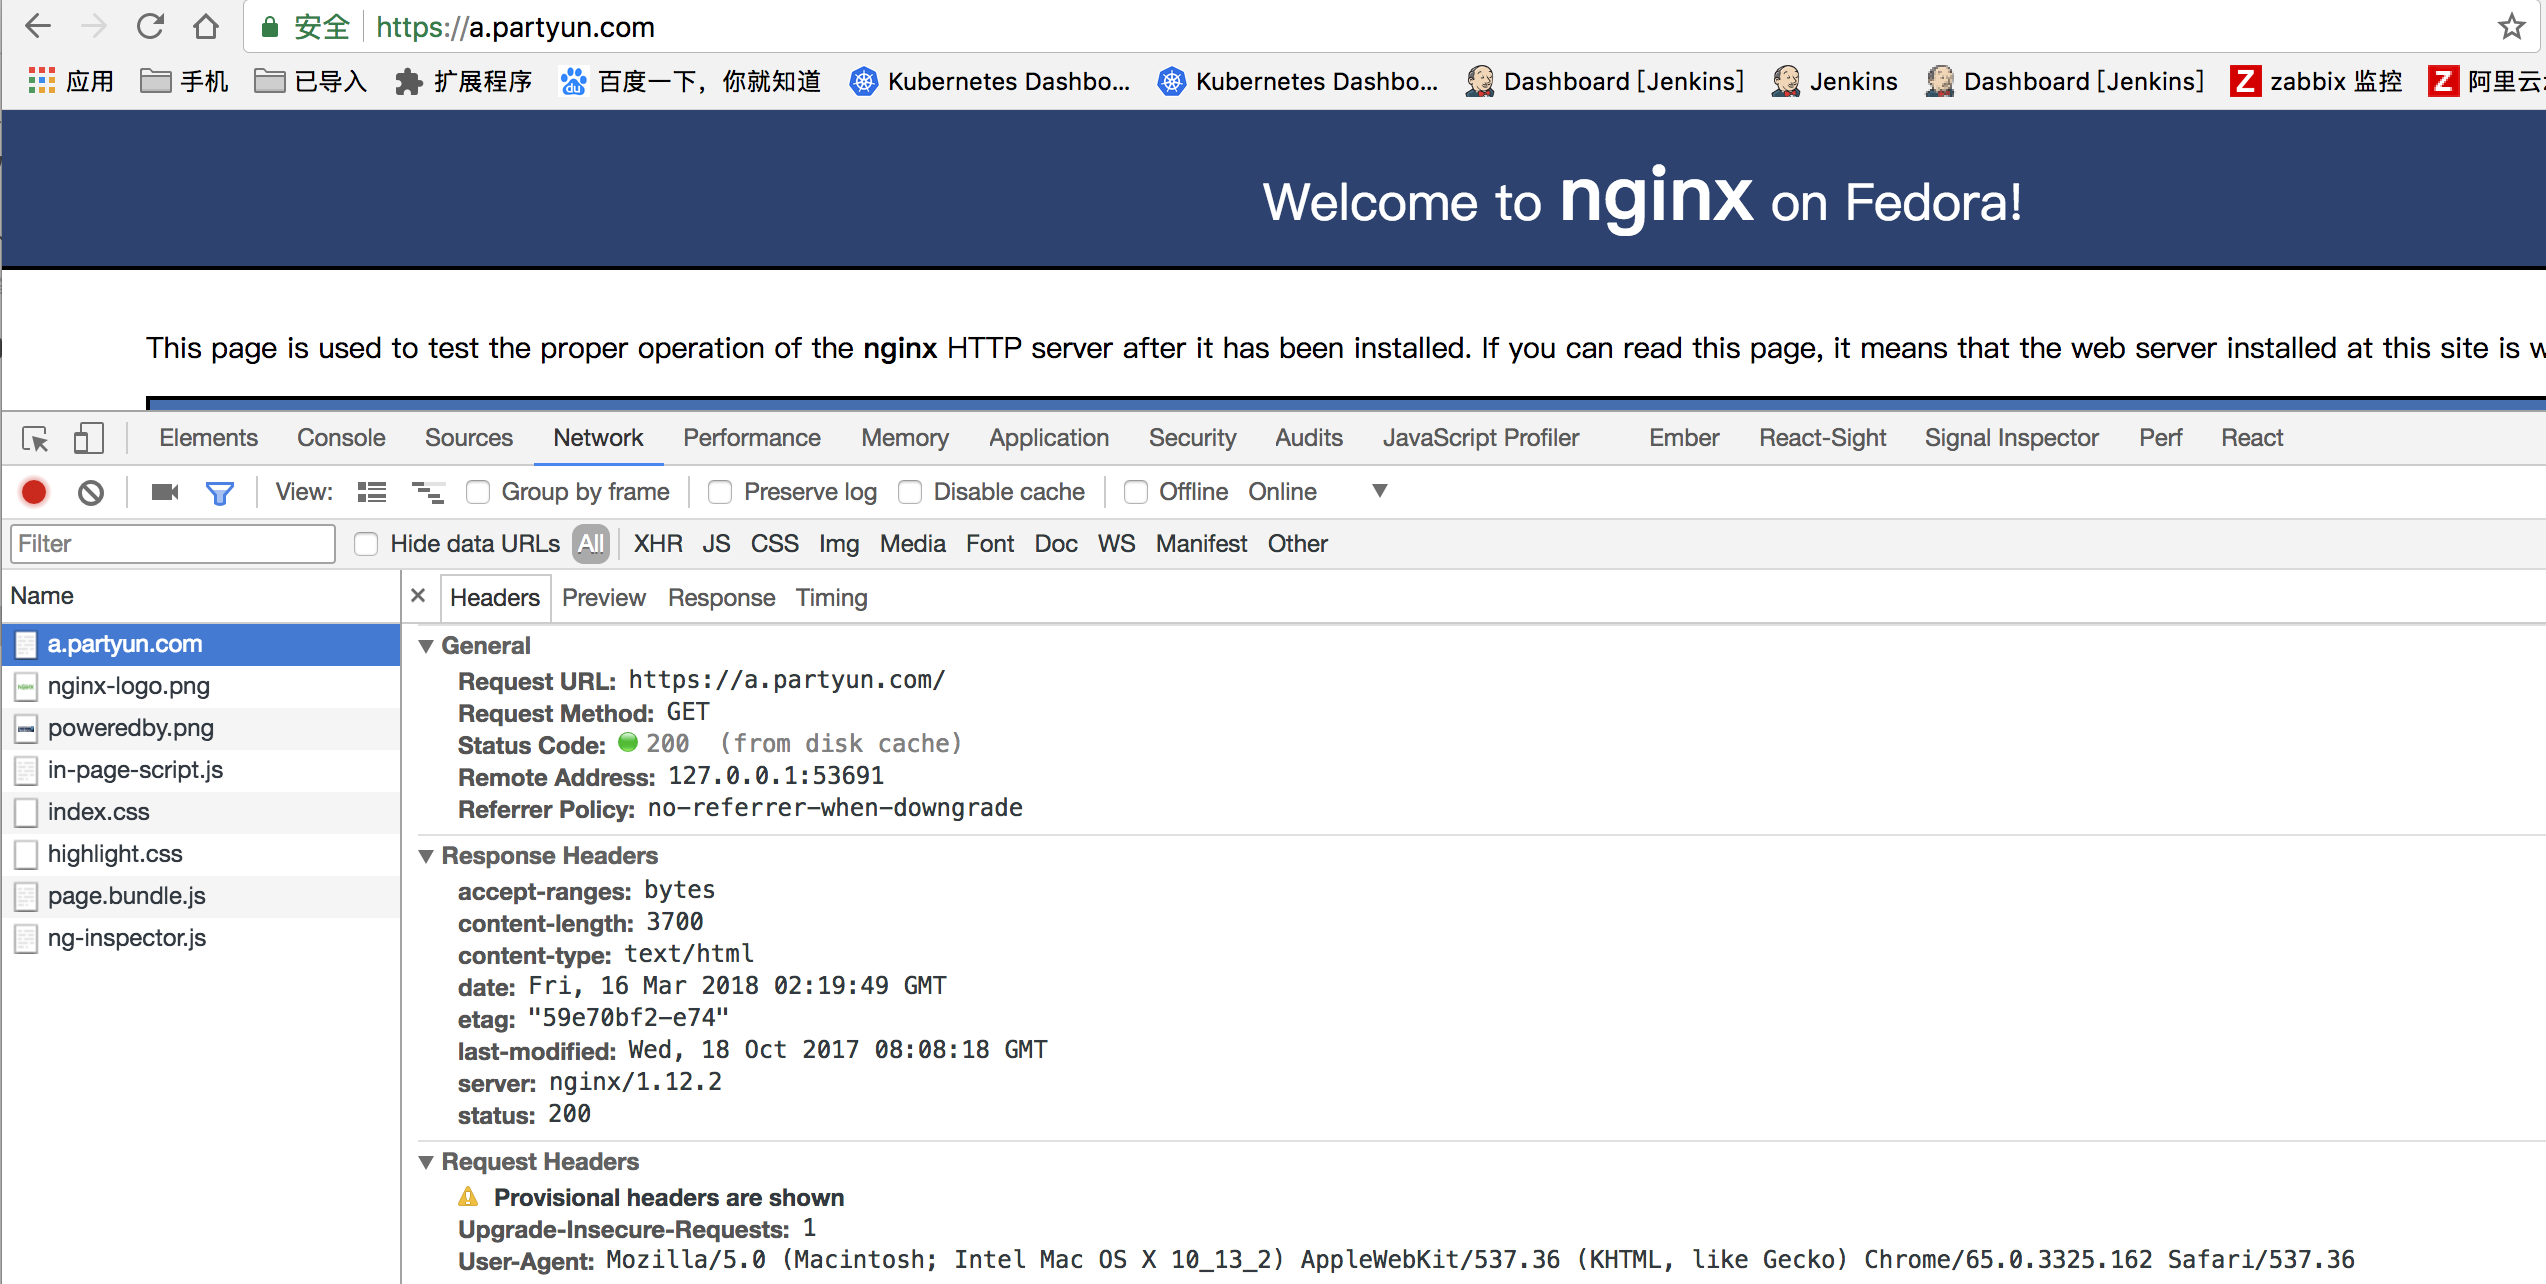Open the 手机 bookmarks folder

pyautogui.click(x=185, y=81)
